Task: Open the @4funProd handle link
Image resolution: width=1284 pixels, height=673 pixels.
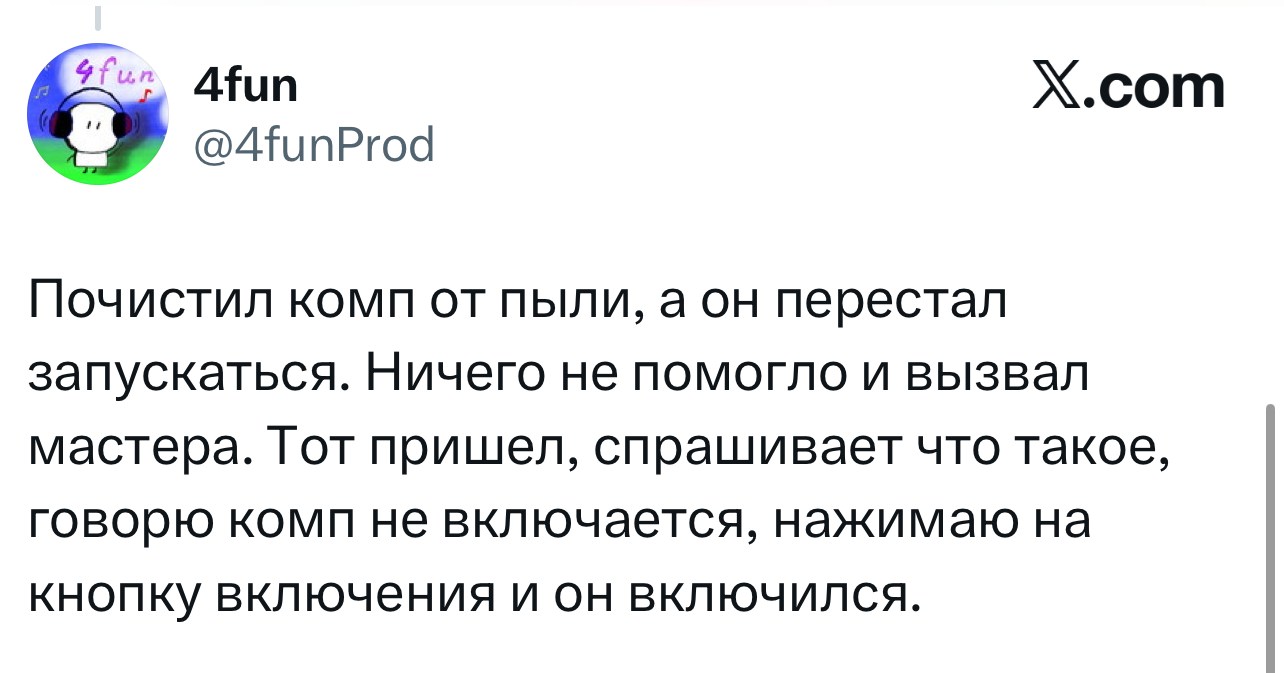Action: 313,145
